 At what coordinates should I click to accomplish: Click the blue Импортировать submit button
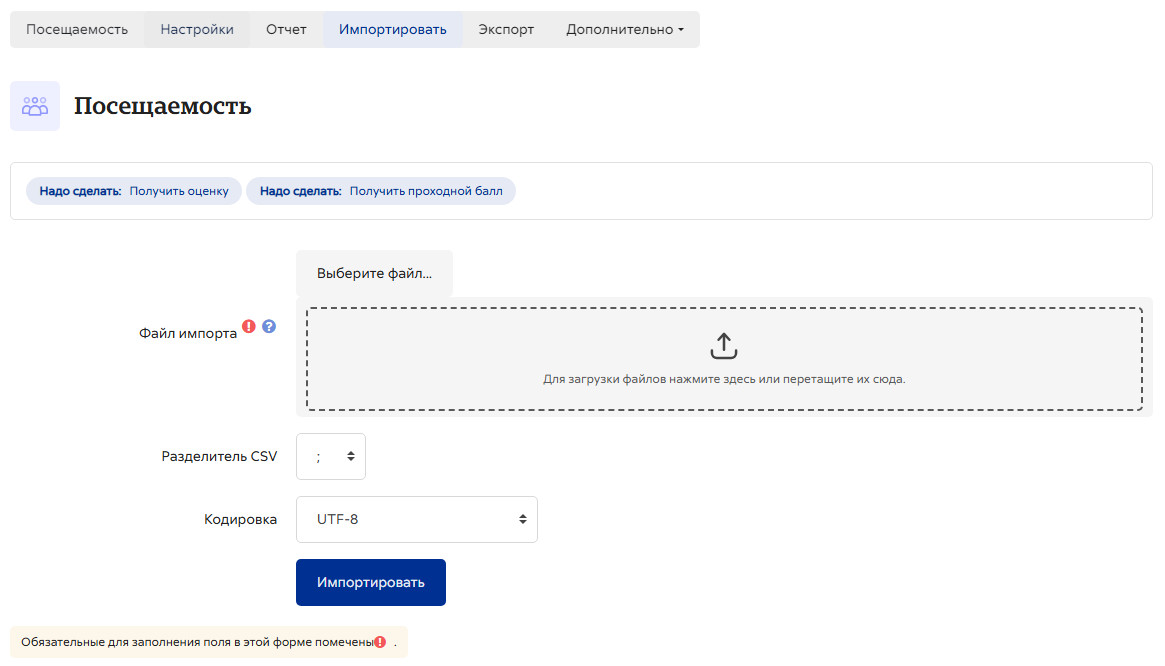(x=371, y=583)
